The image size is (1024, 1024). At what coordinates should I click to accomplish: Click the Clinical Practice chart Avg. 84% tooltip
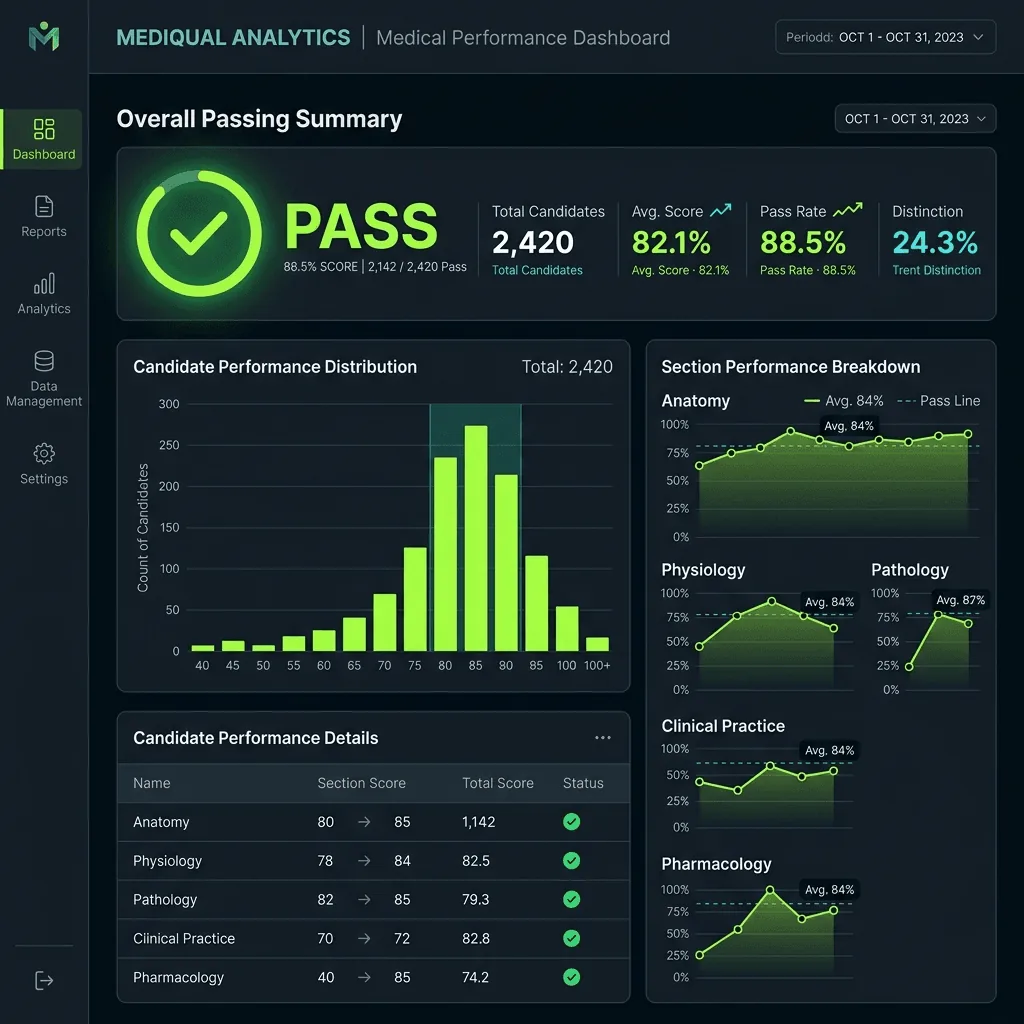tap(829, 750)
